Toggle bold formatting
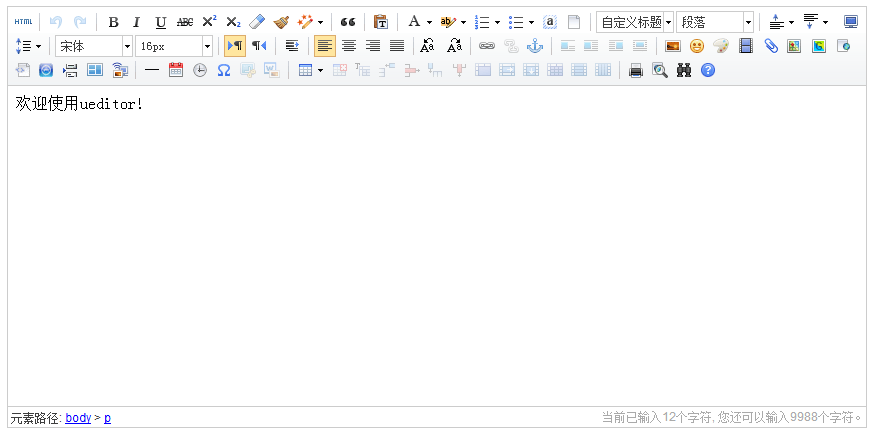 (113, 22)
